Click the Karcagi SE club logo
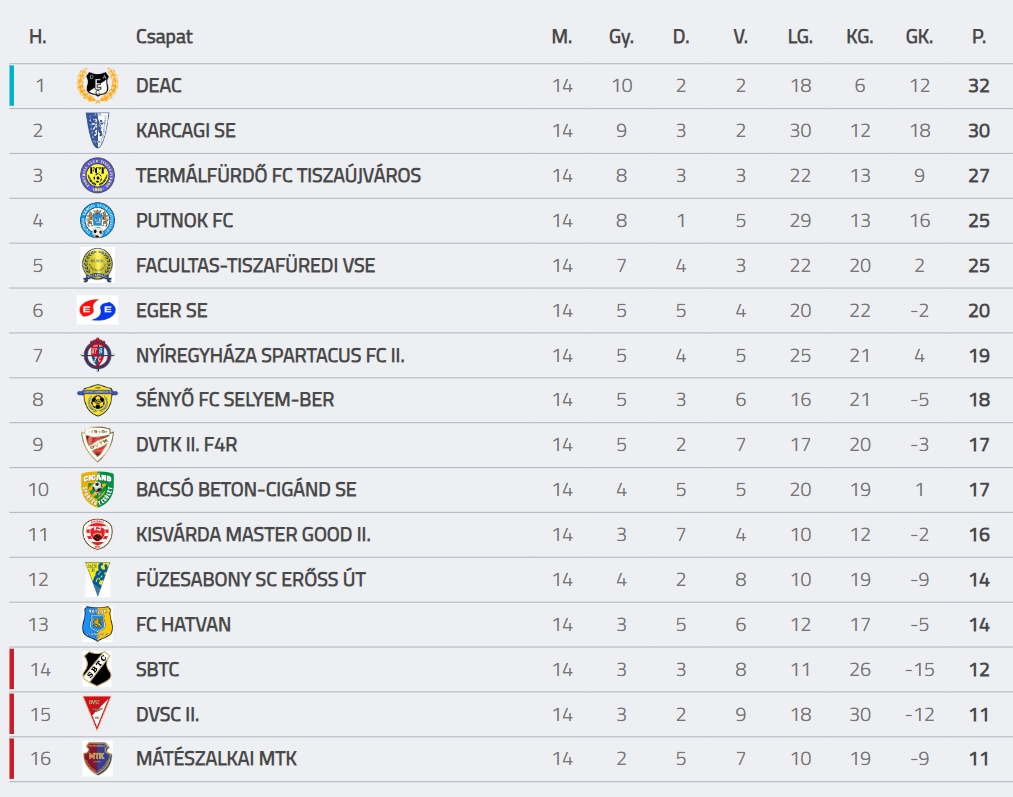The height and width of the screenshot is (797, 1013). (x=98, y=130)
